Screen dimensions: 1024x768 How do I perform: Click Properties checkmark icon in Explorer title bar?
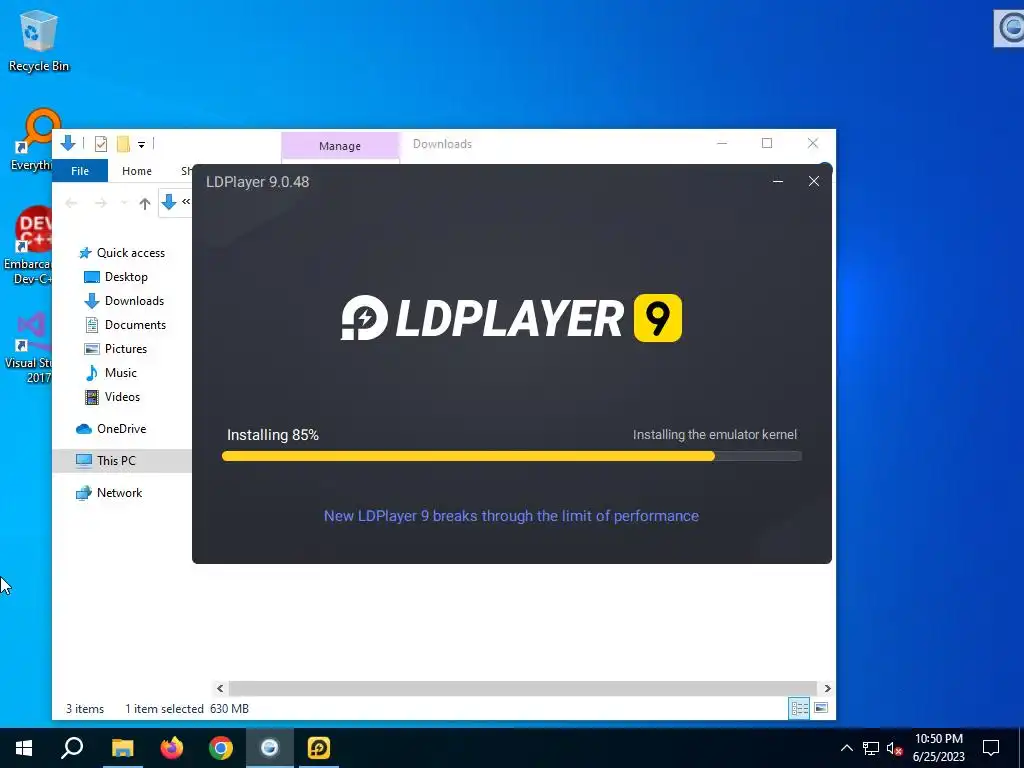pyautogui.click(x=101, y=144)
